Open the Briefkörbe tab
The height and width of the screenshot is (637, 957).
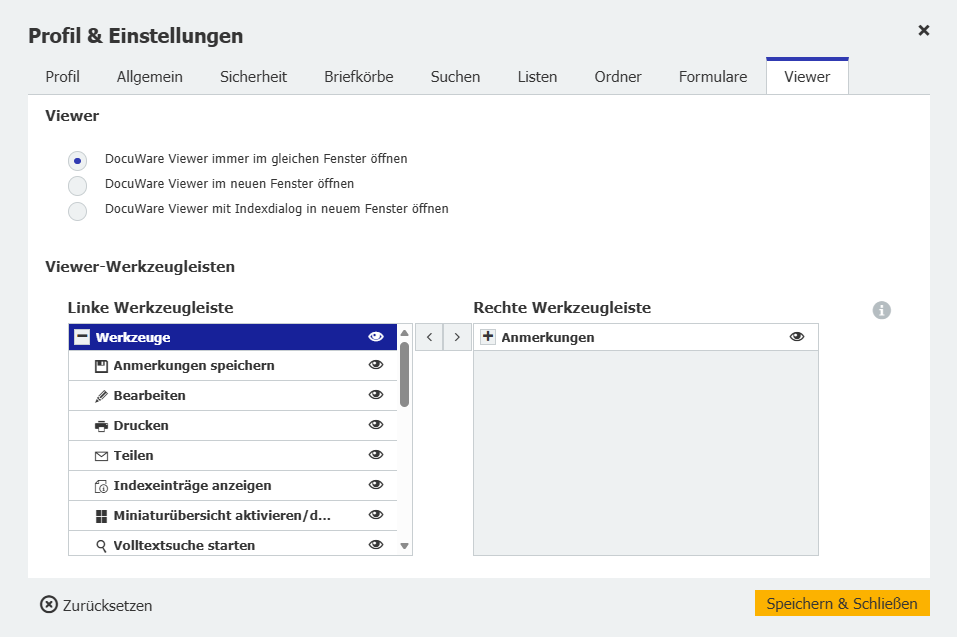click(x=358, y=77)
